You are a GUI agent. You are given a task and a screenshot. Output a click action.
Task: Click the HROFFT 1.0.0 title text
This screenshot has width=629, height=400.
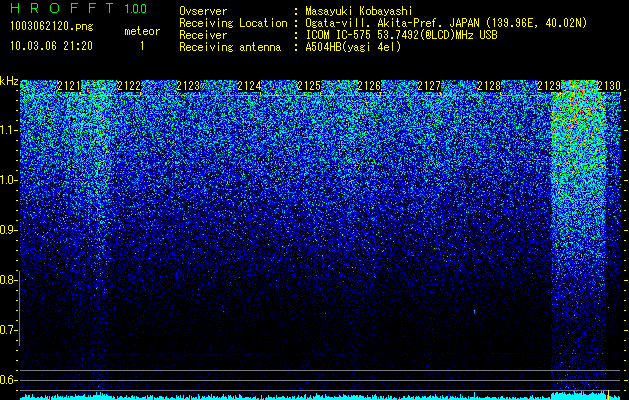[79, 8]
